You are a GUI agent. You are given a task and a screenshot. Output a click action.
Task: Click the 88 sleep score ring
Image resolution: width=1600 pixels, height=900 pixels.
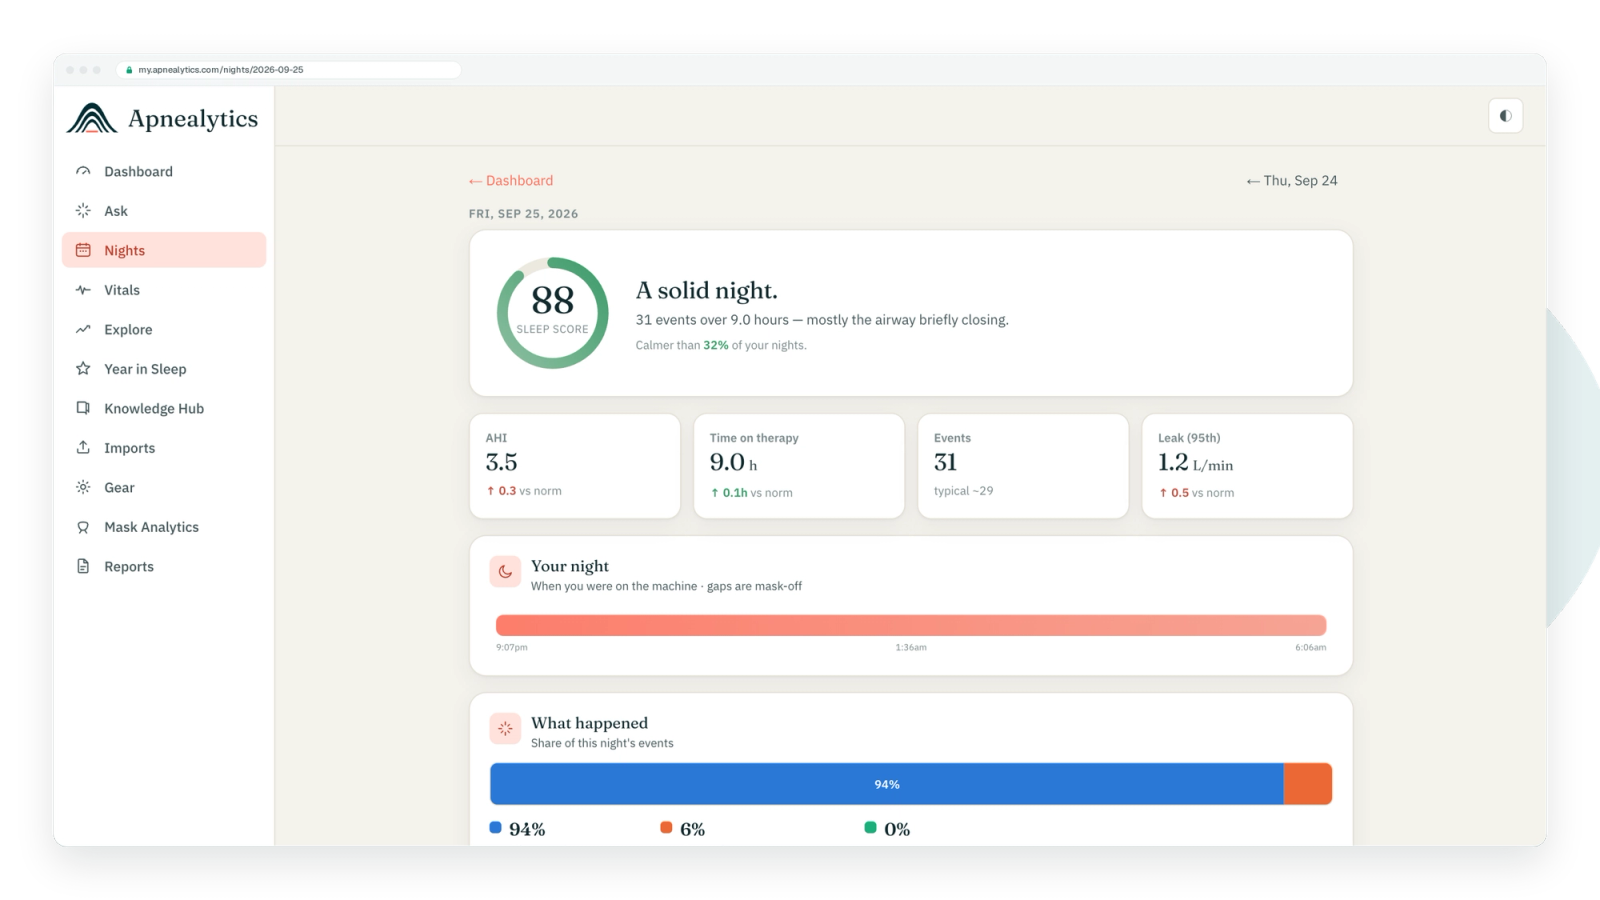click(x=553, y=313)
